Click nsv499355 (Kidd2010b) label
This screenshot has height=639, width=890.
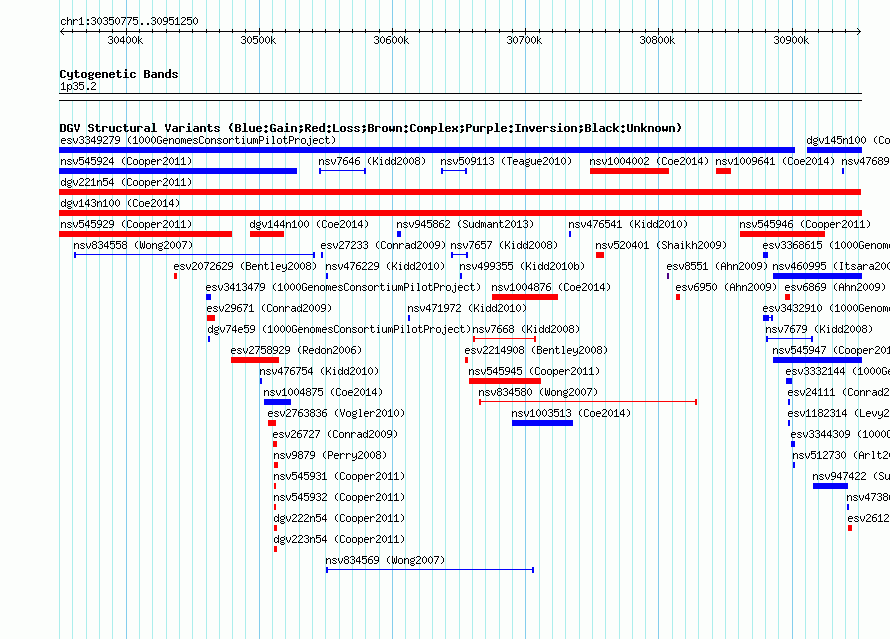click(x=522, y=266)
